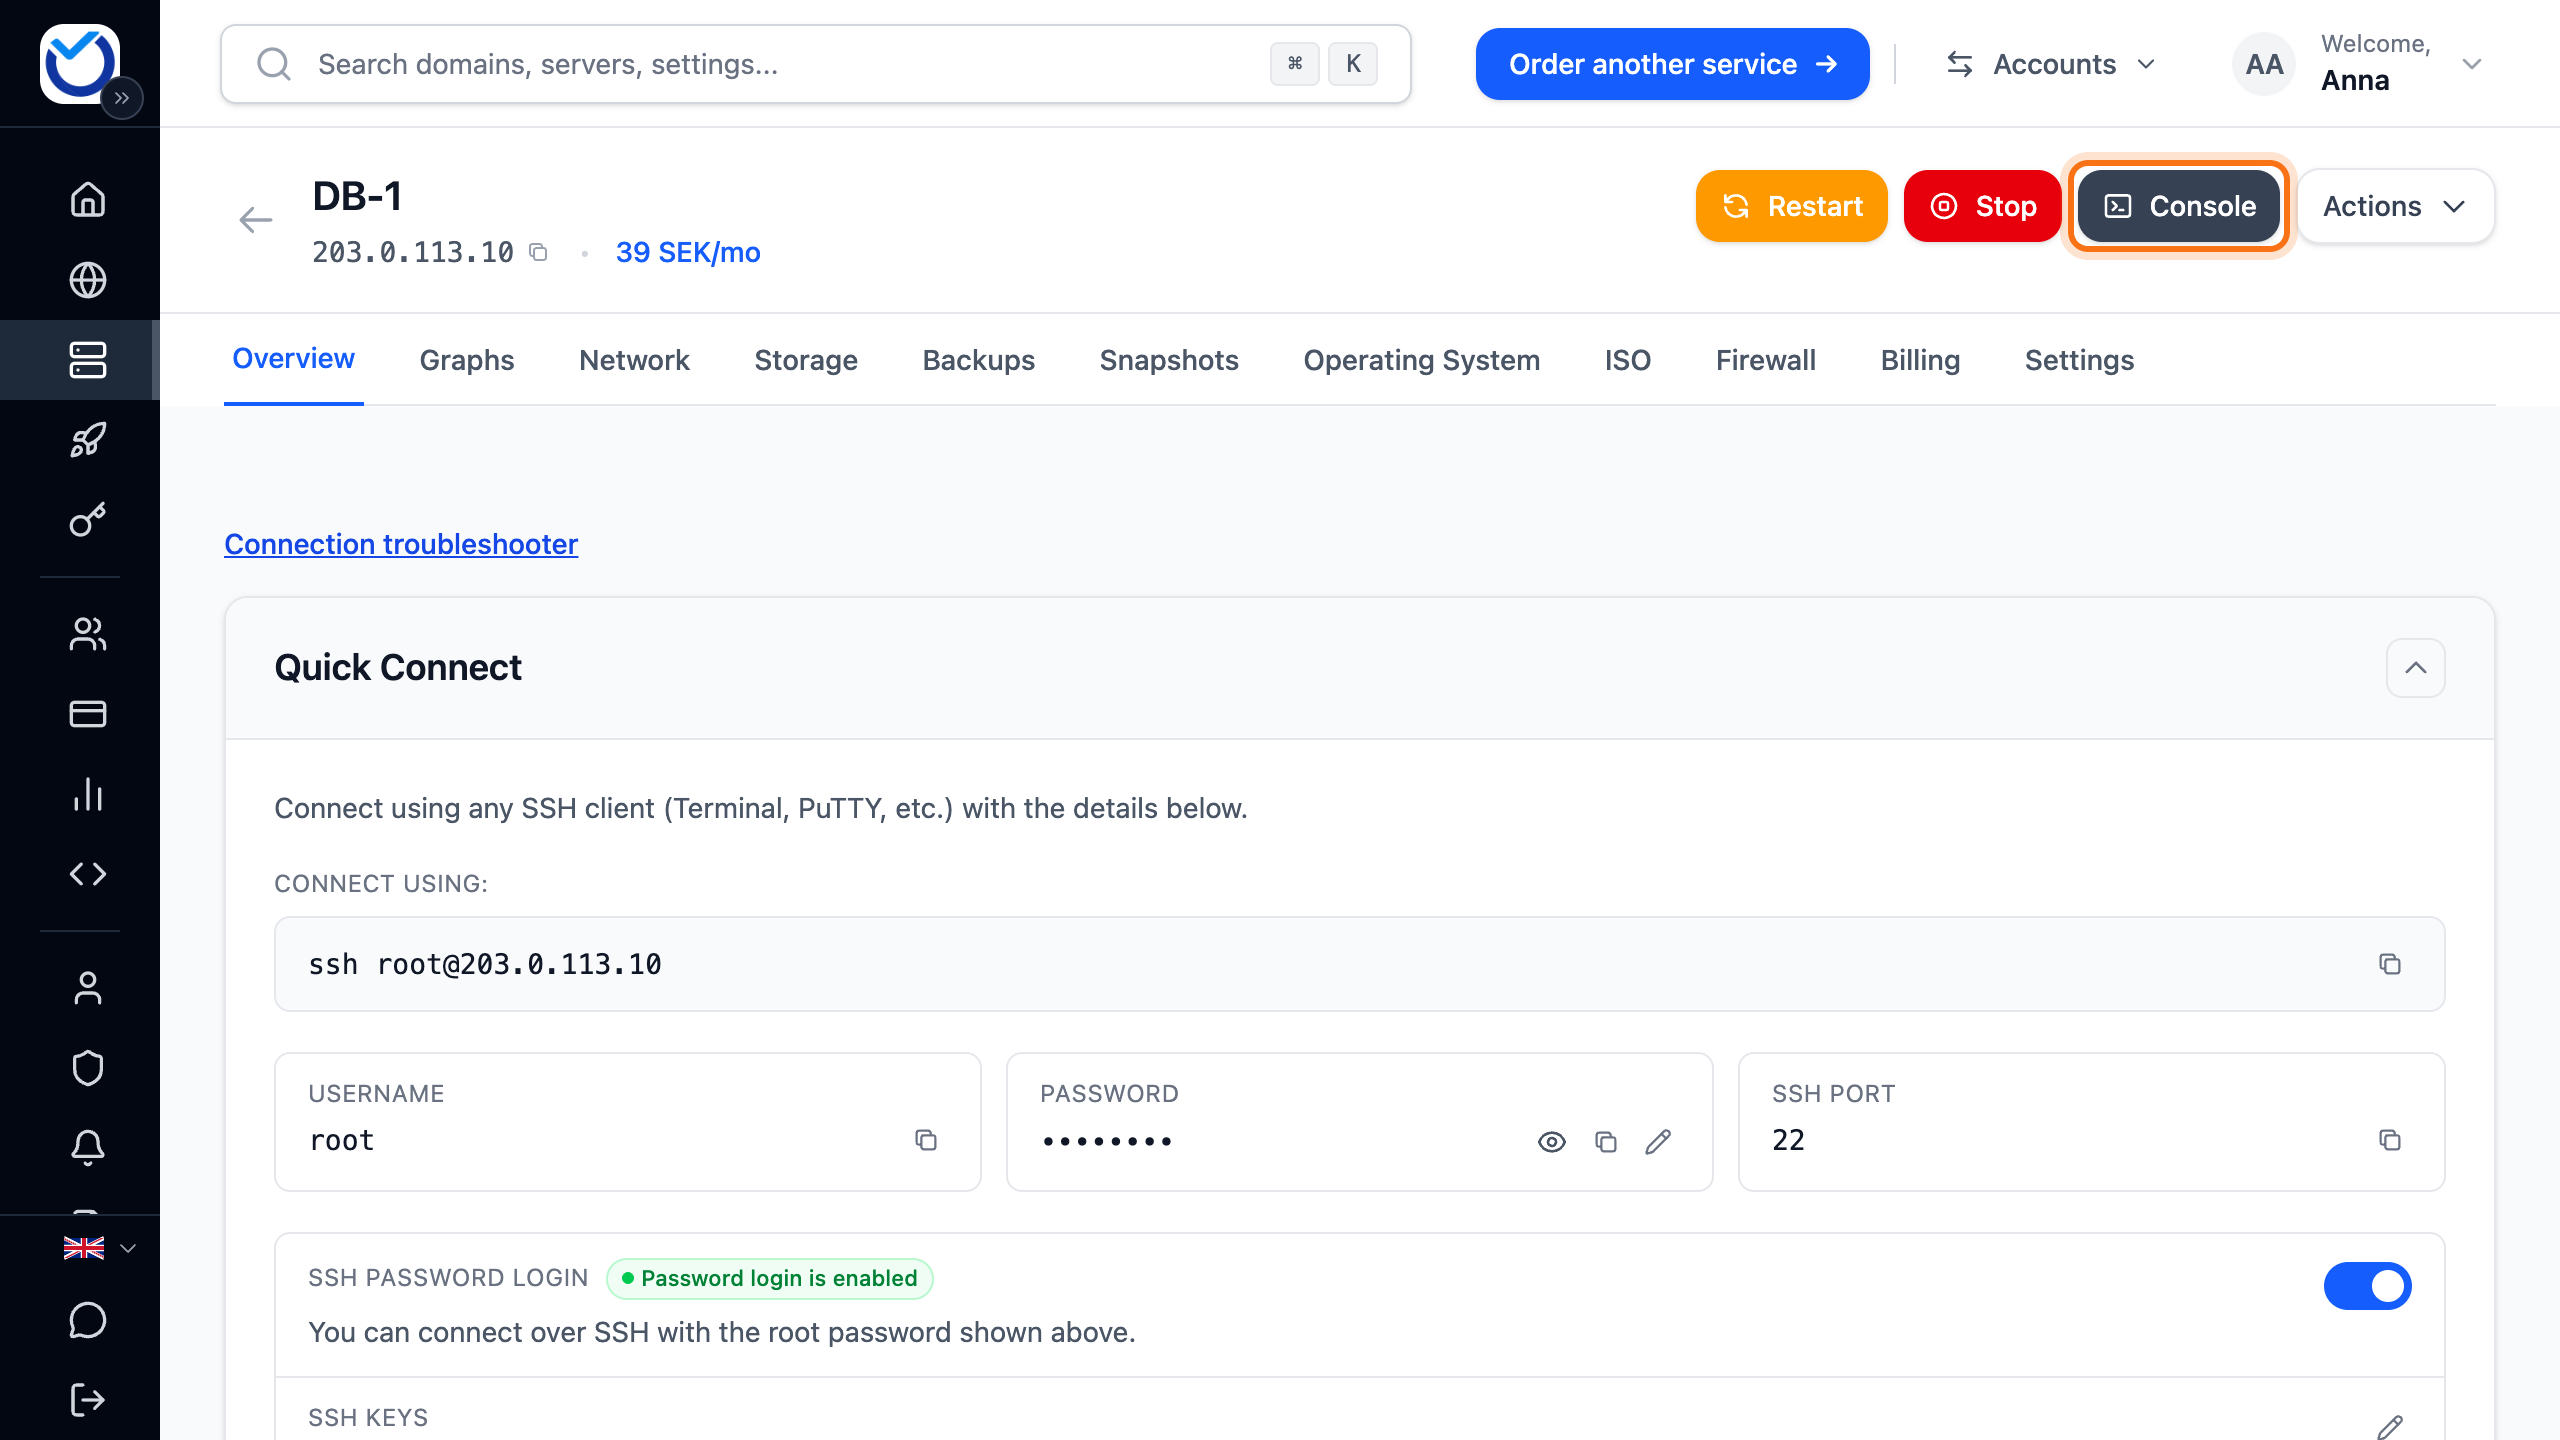Click the Restart server button
This screenshot has width=2560, height=1440.
[1791, 206]
